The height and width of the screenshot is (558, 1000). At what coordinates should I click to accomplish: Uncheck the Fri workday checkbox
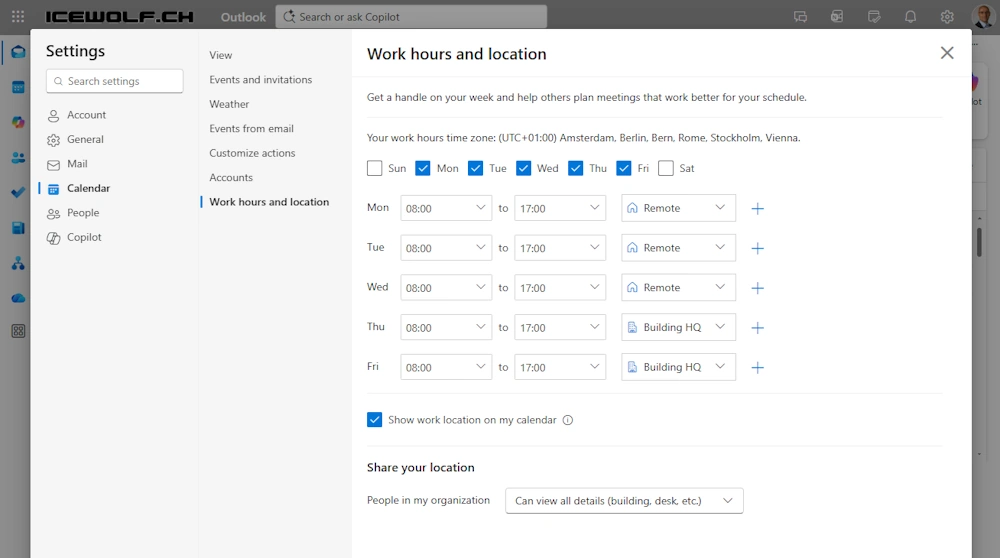[x=624, y=168]
